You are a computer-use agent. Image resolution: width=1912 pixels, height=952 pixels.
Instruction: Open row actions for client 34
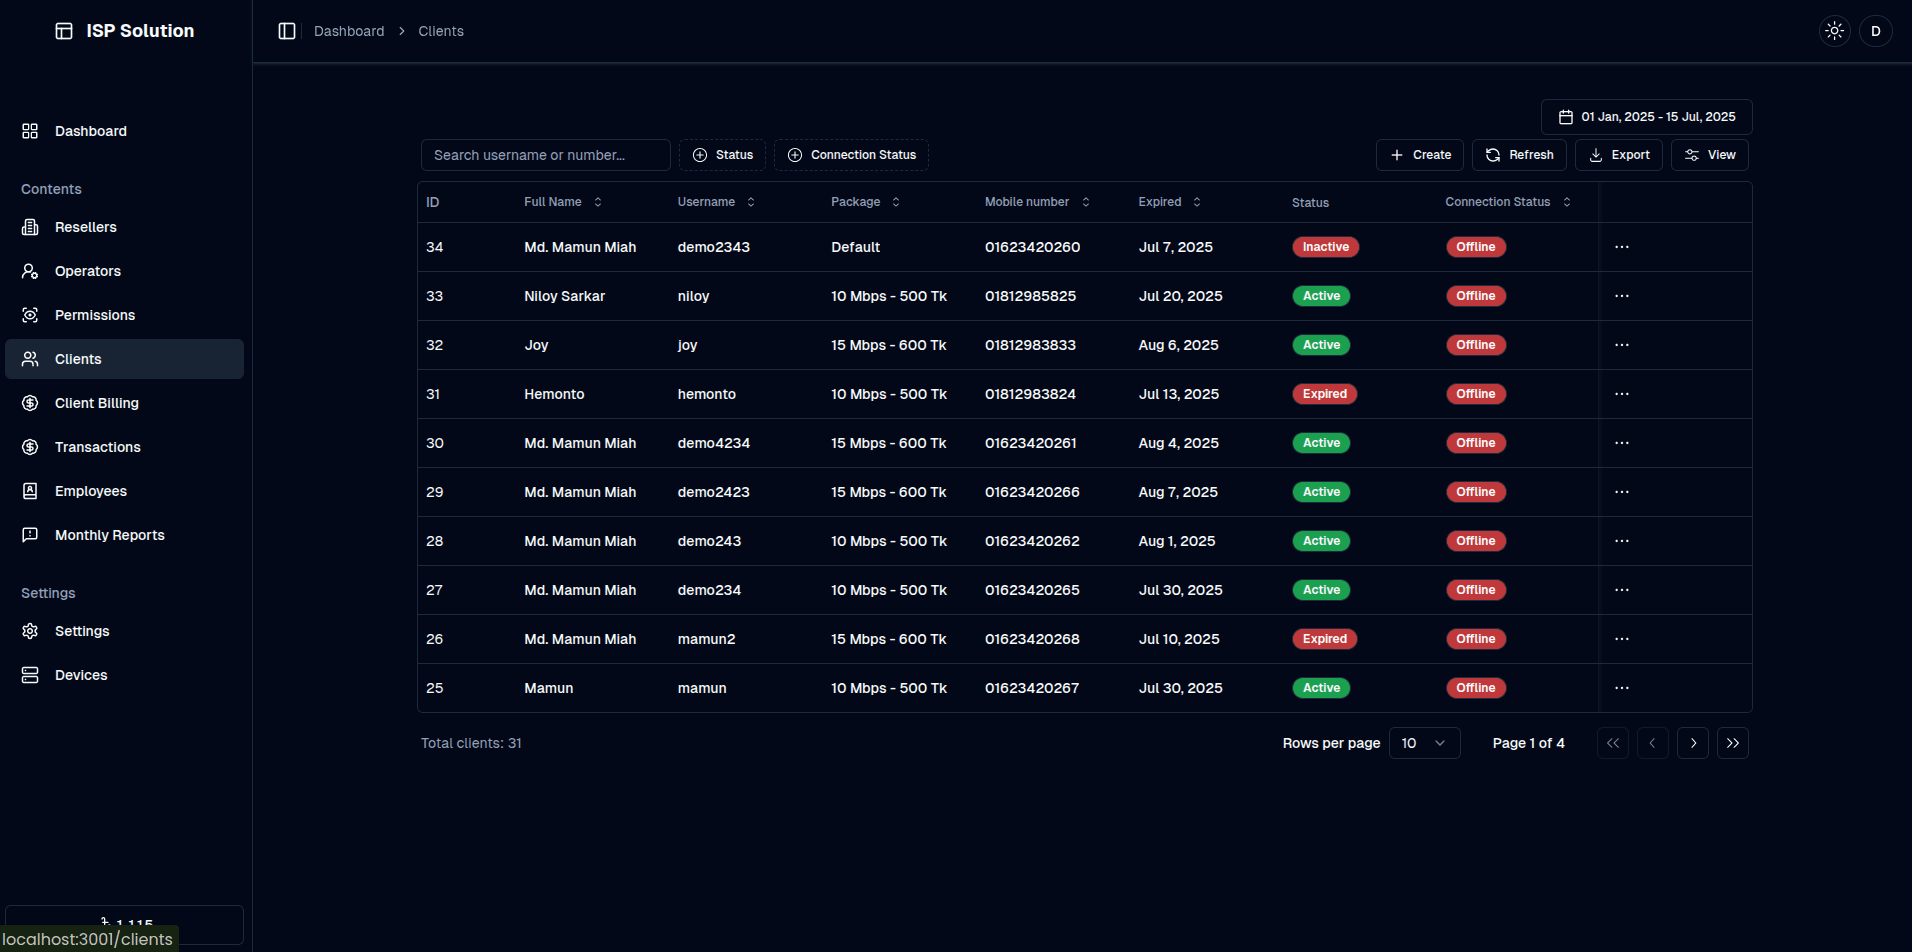(1621, 247)
